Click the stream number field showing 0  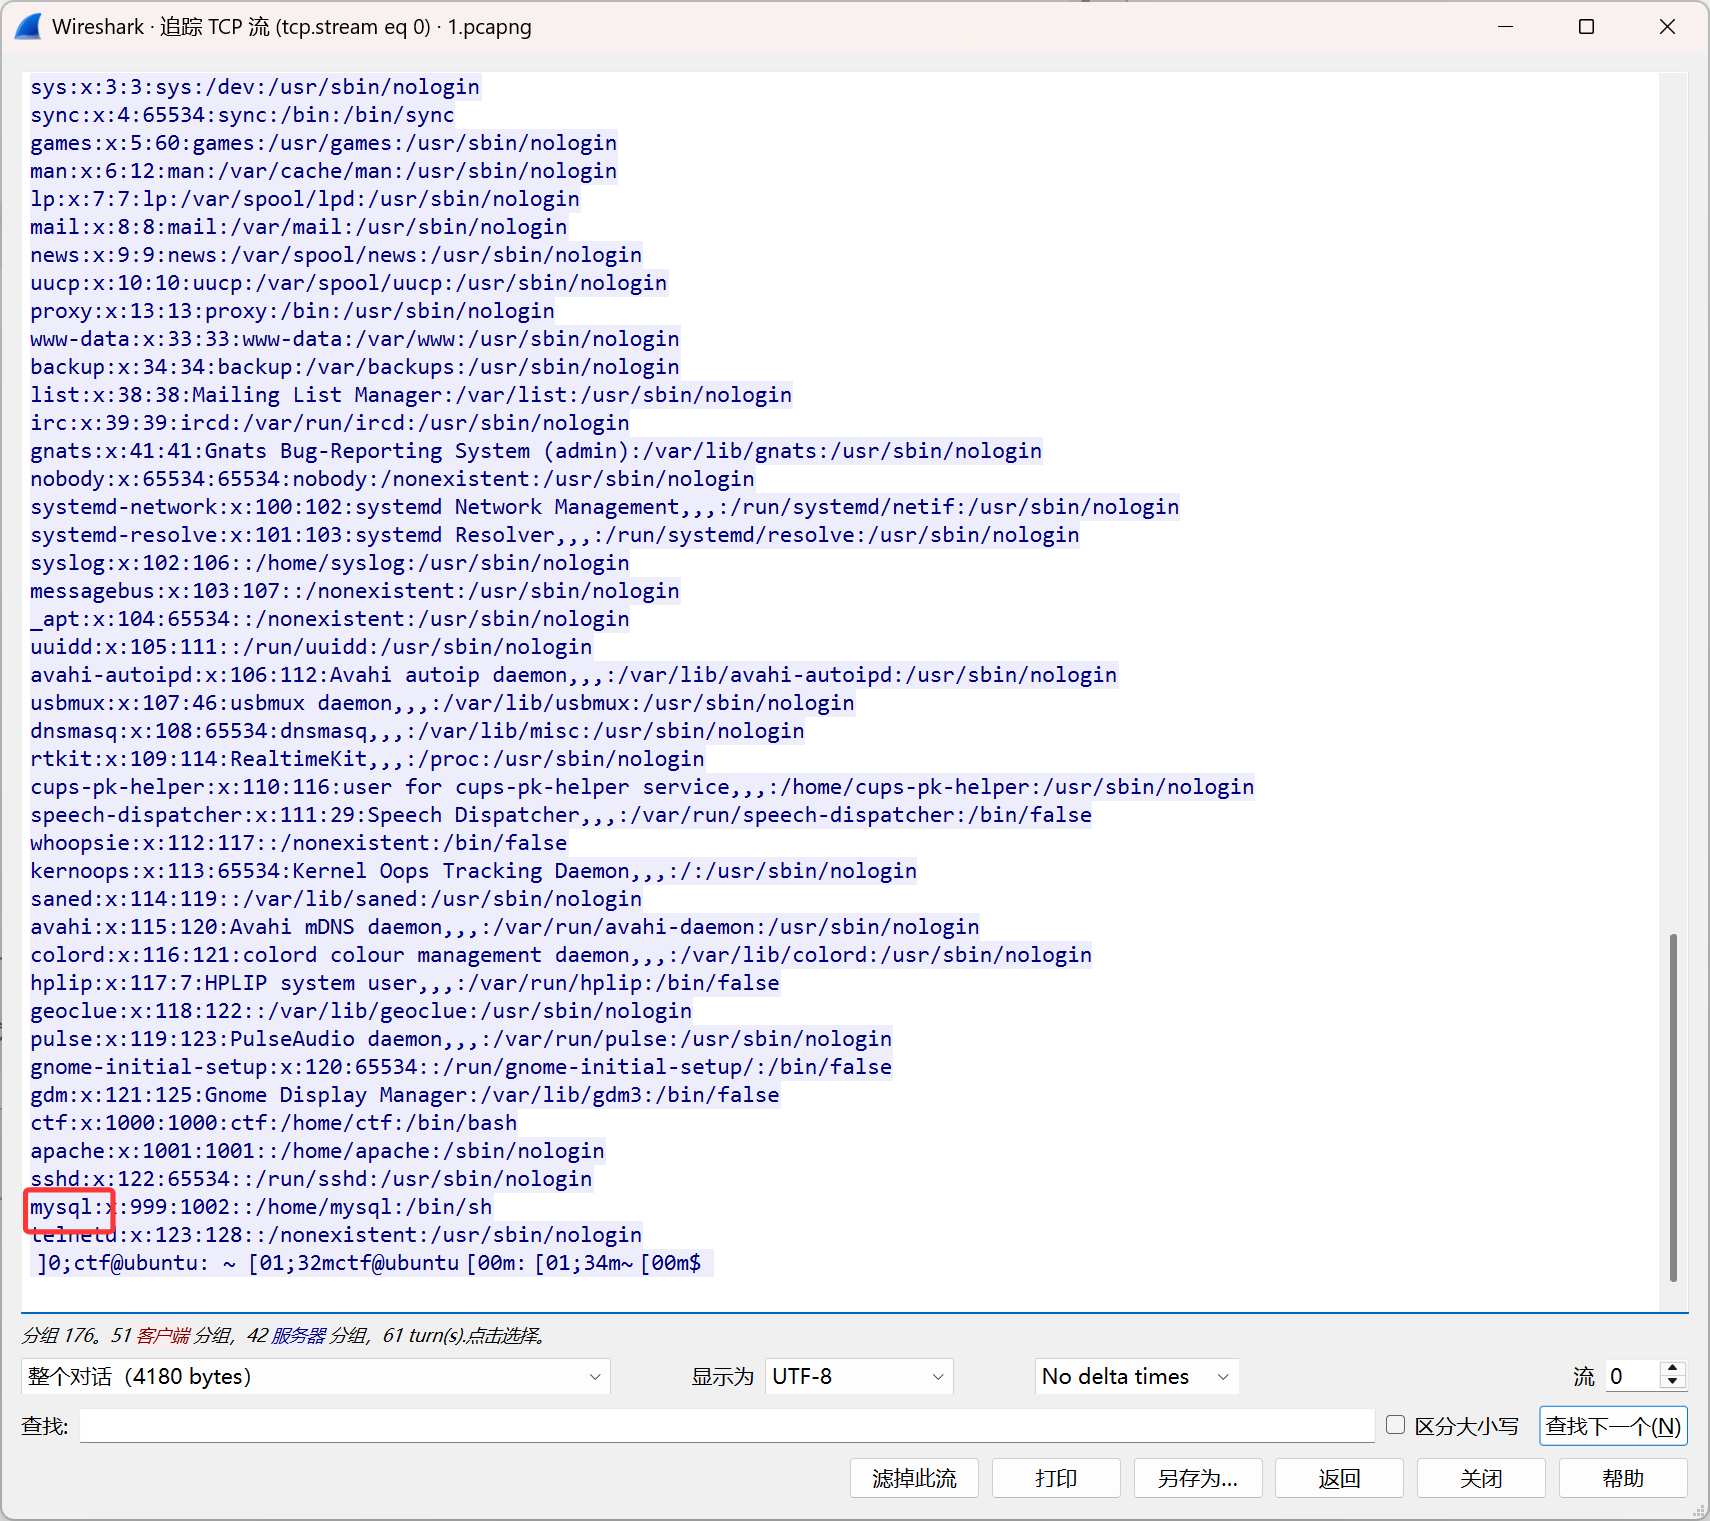(1633, 1376)
